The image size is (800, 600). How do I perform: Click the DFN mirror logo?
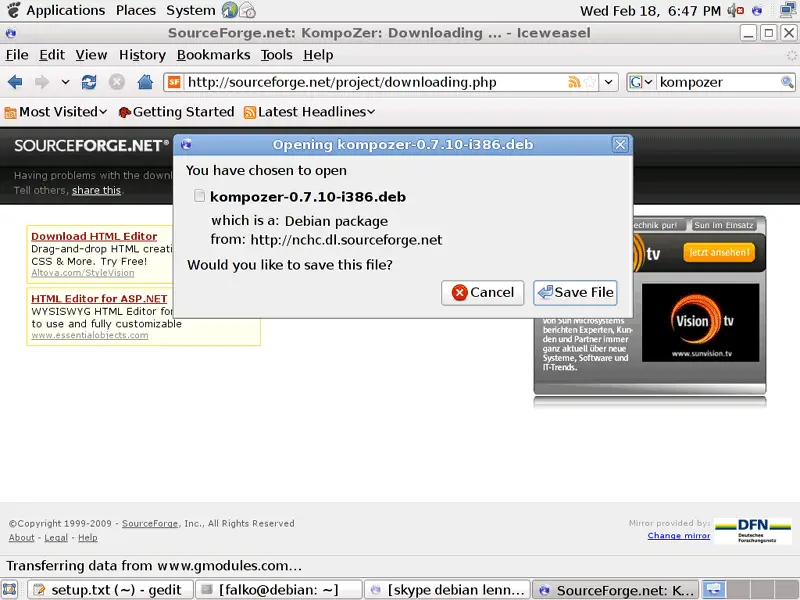(753, 531)
